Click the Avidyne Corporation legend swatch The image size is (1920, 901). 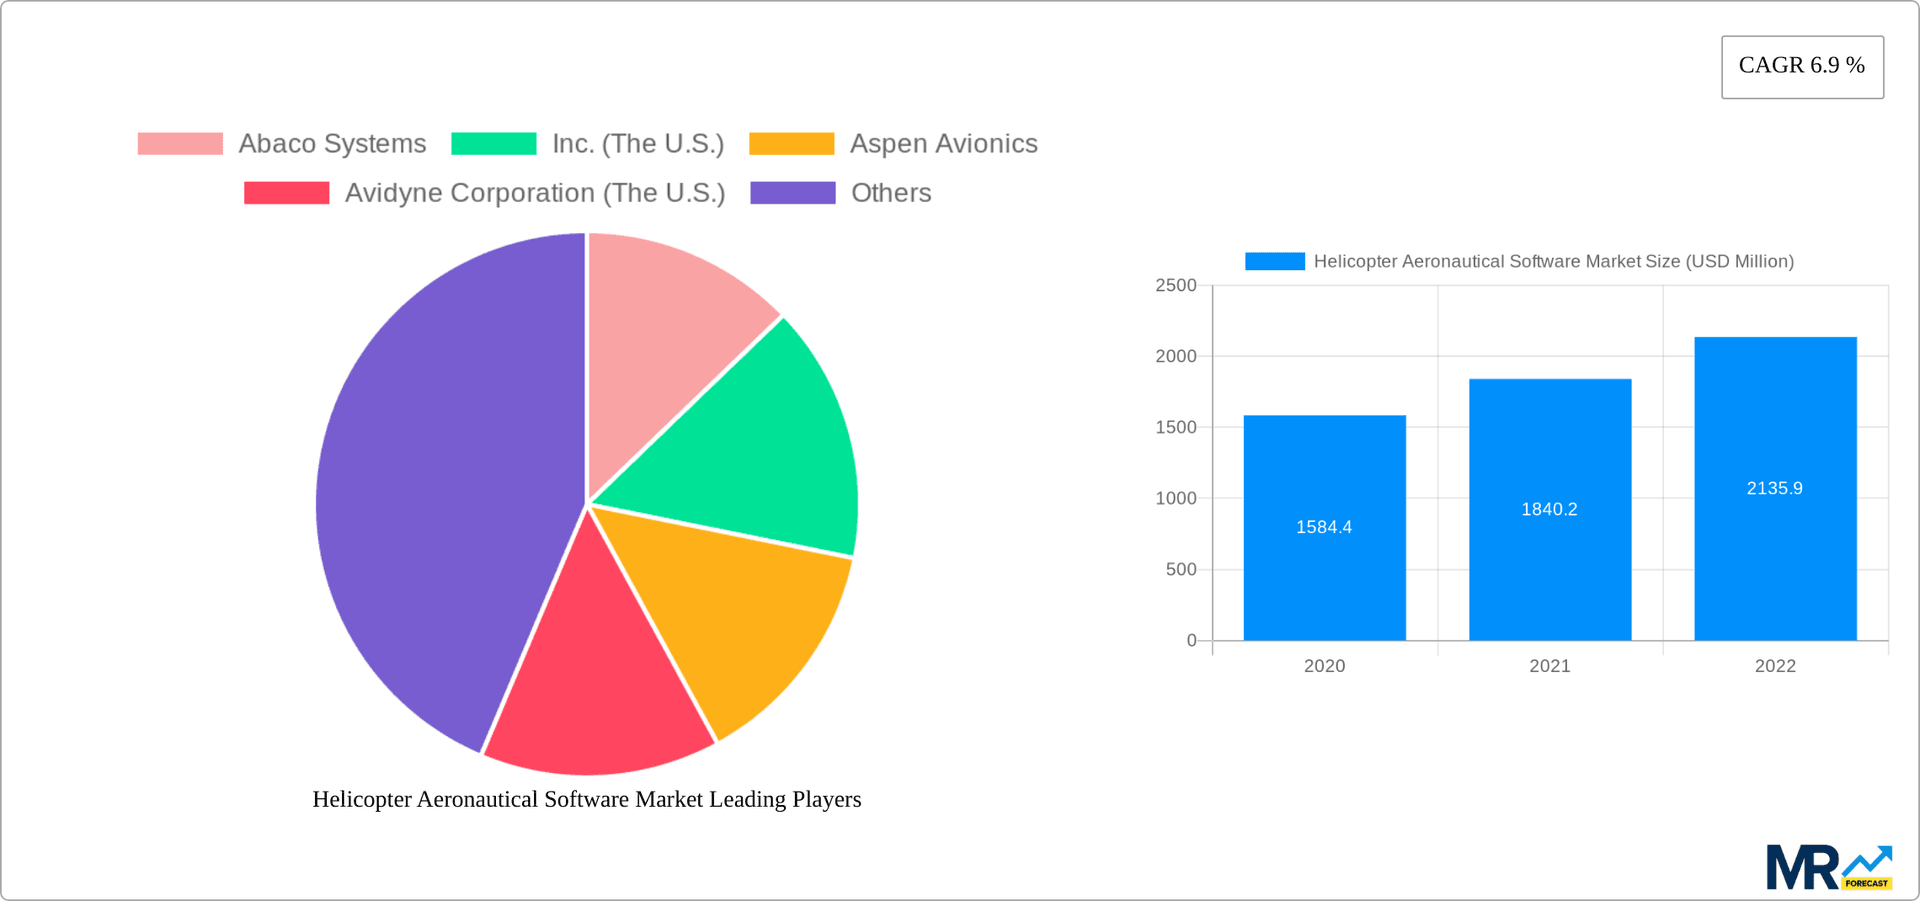click(x=287, y=192)
